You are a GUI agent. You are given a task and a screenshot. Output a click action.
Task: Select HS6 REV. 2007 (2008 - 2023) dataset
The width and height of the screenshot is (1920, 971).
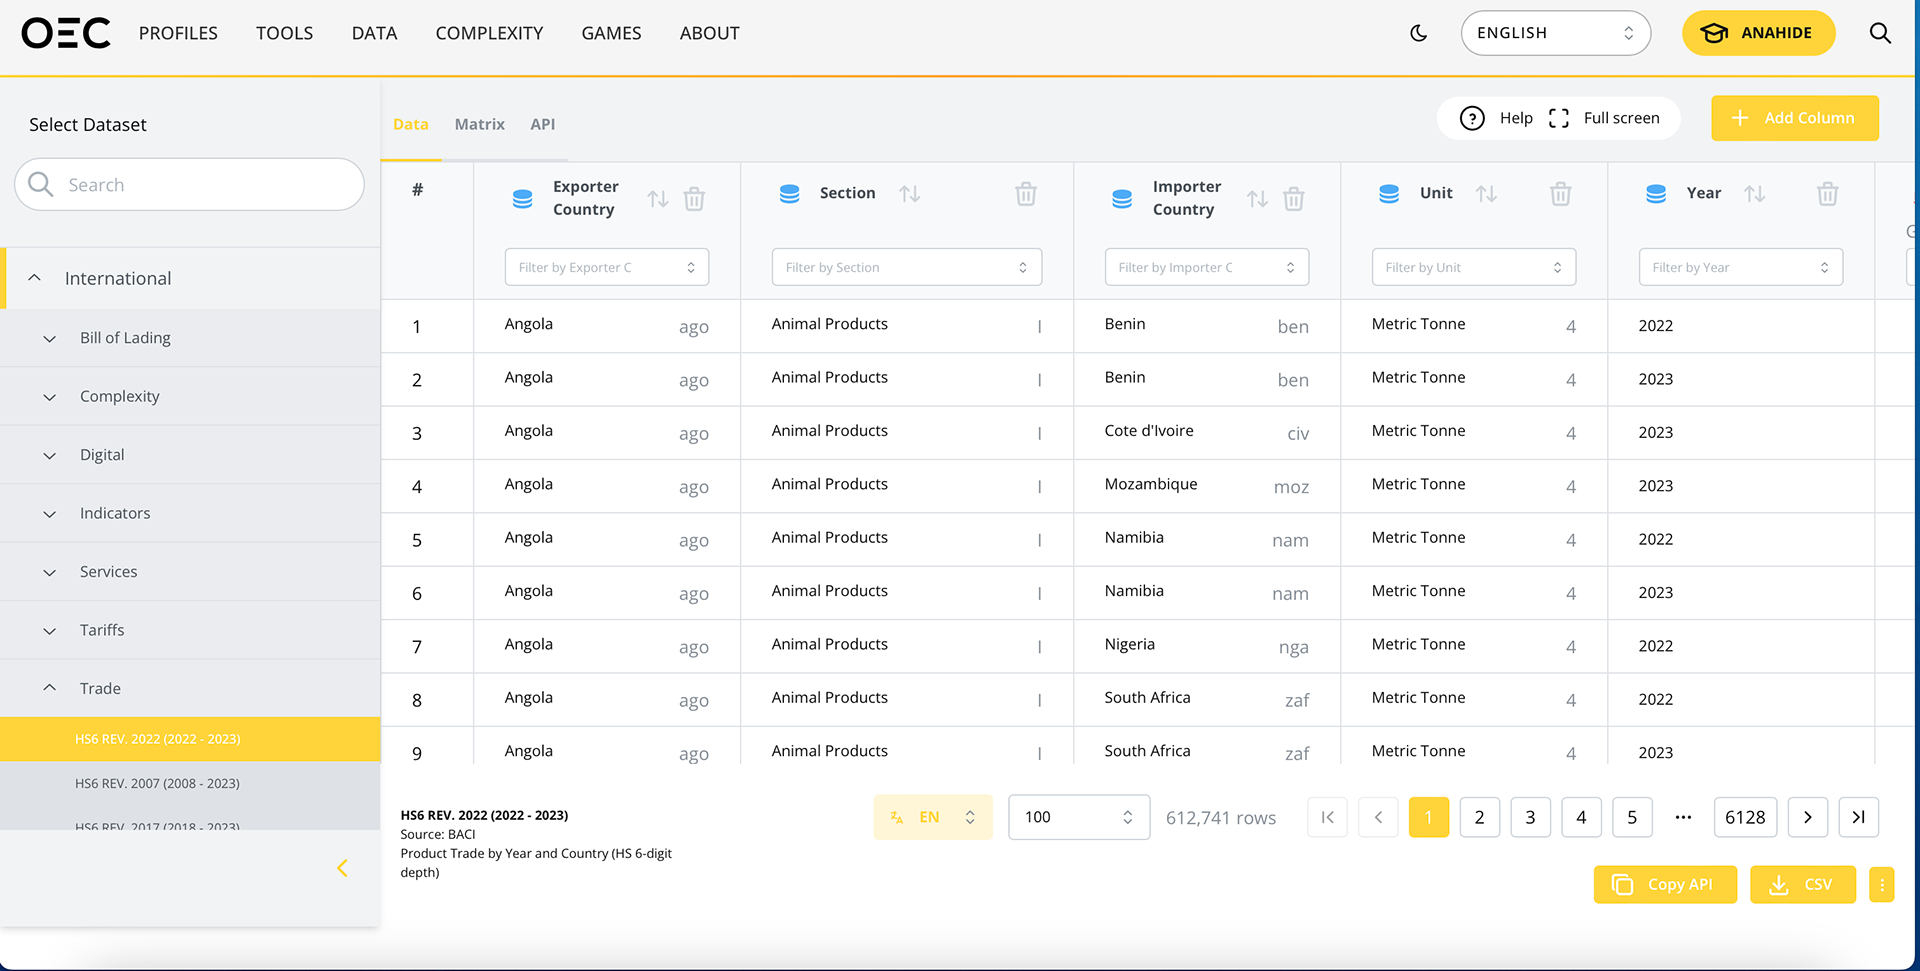pos(190,783)
